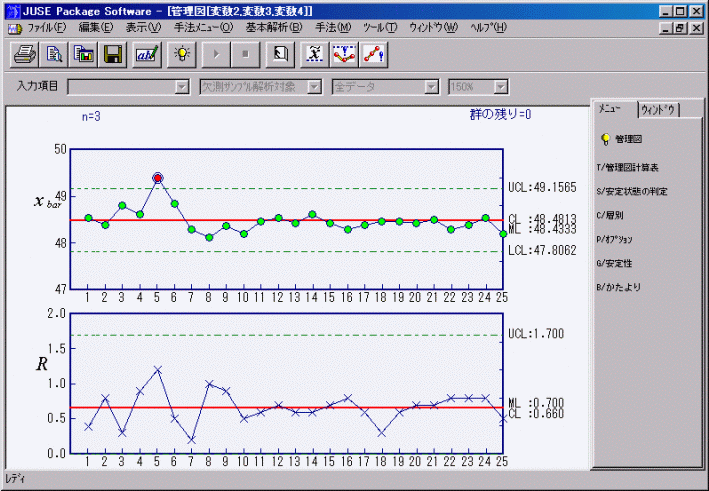Screen dimensions: 709x491
Task: Click the control-limit line chart icon
Action: (344, 54)
